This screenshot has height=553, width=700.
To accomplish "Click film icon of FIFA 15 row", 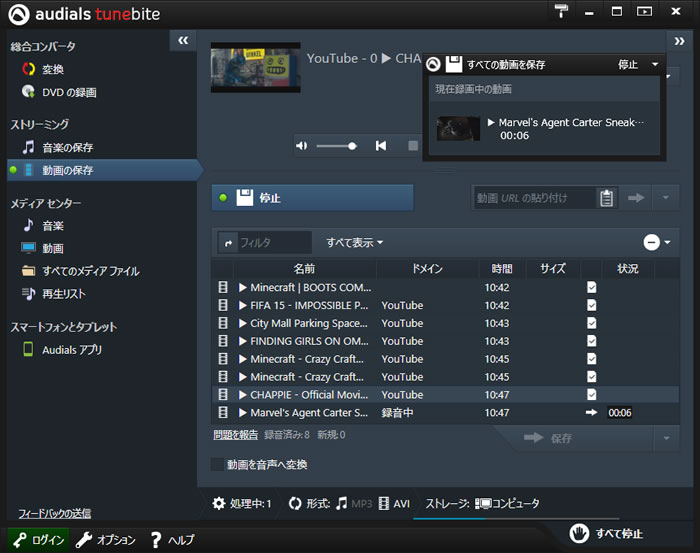I will point(223,305).
